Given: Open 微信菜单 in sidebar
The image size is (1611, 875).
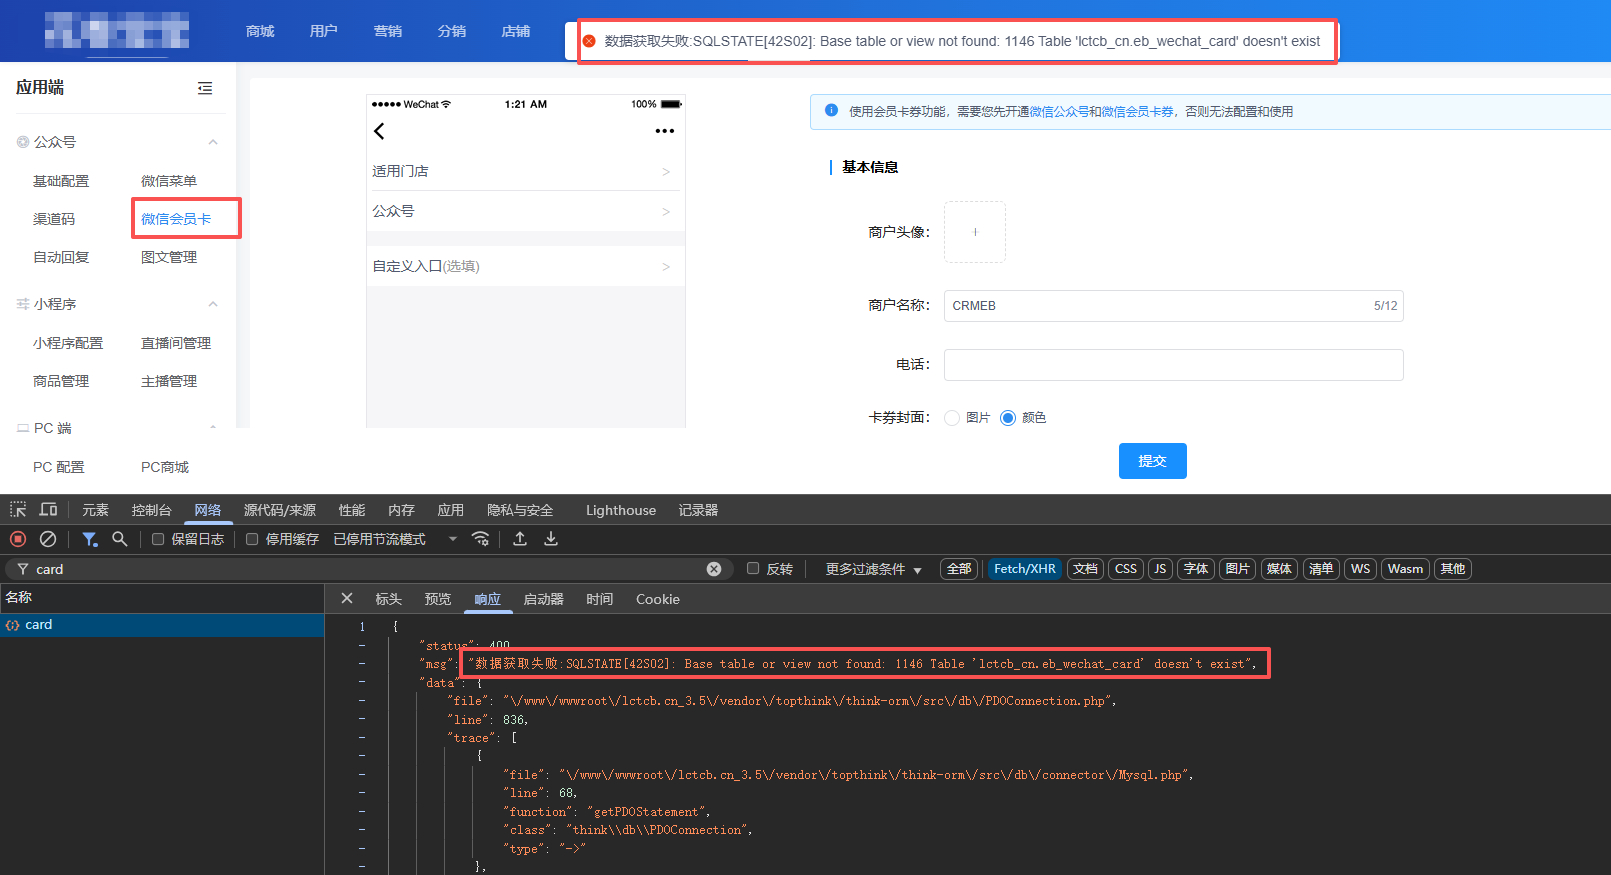Looking at the screenshot, I should pos(169,181).
